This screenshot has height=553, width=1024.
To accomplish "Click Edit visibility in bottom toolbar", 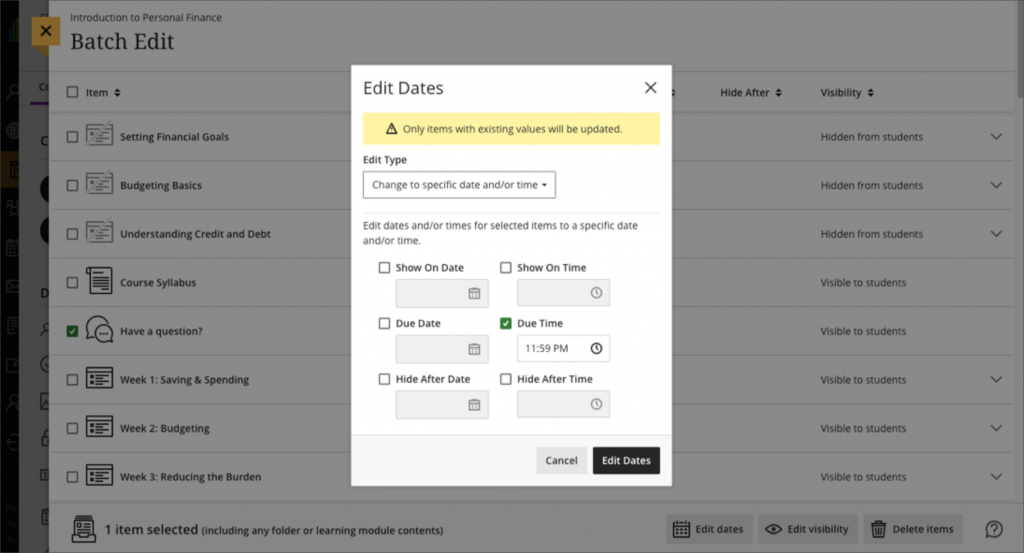I will pyautogui.click(x=807, y=529).
